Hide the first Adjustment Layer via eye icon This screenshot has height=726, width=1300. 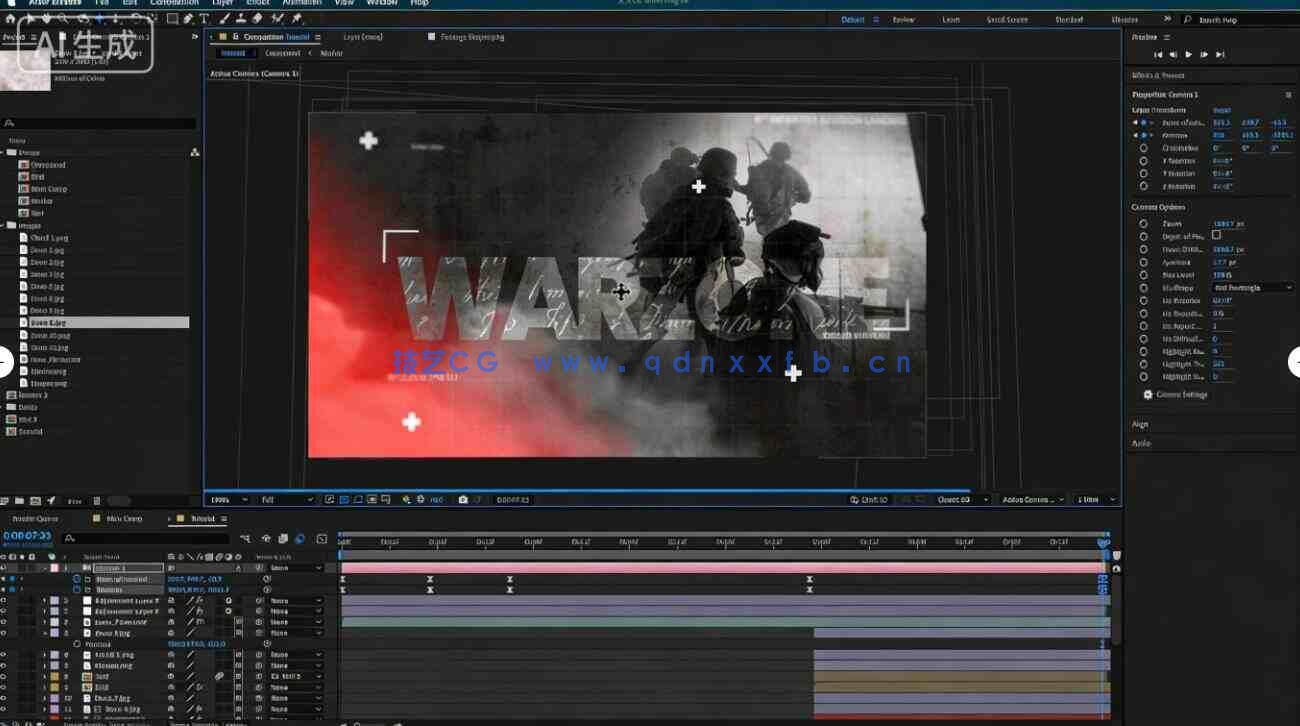[x=4, y=601]
